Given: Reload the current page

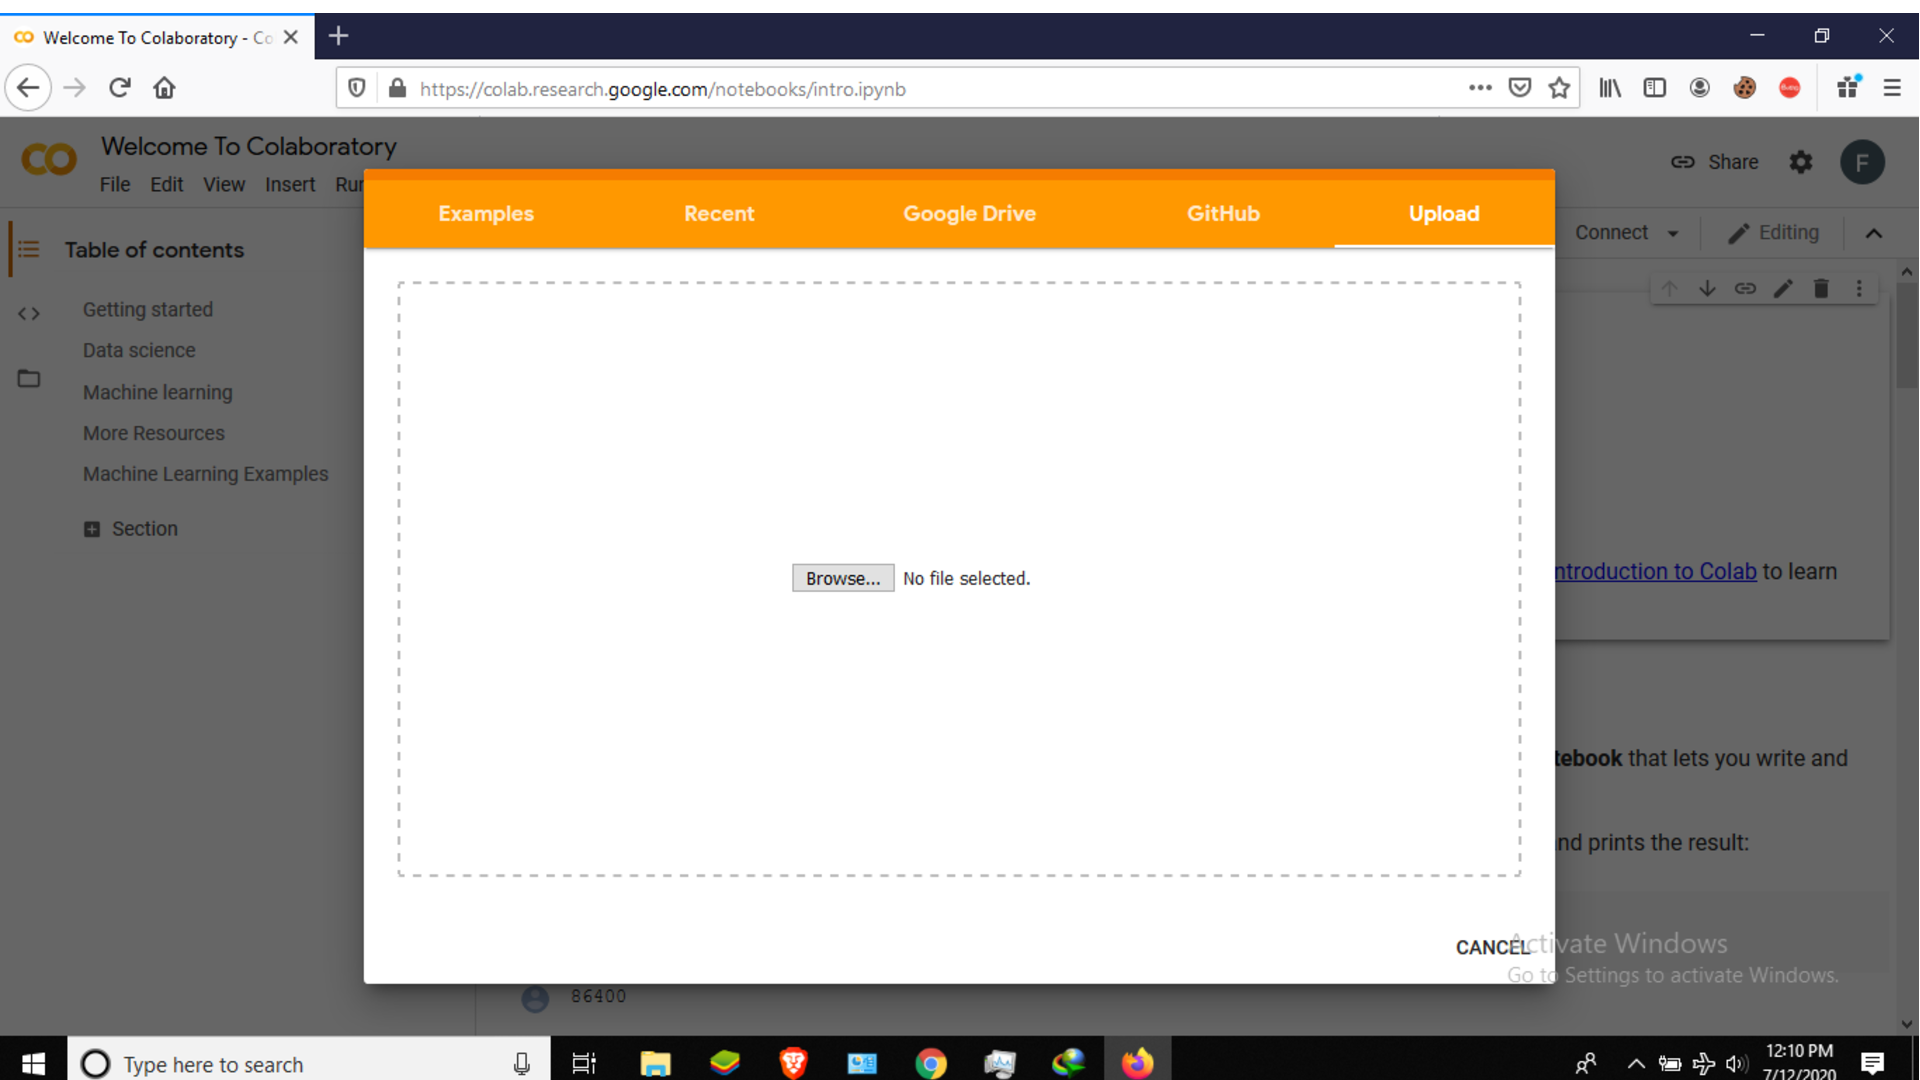Looking at the screenshot, I should [x=120, y=88].
